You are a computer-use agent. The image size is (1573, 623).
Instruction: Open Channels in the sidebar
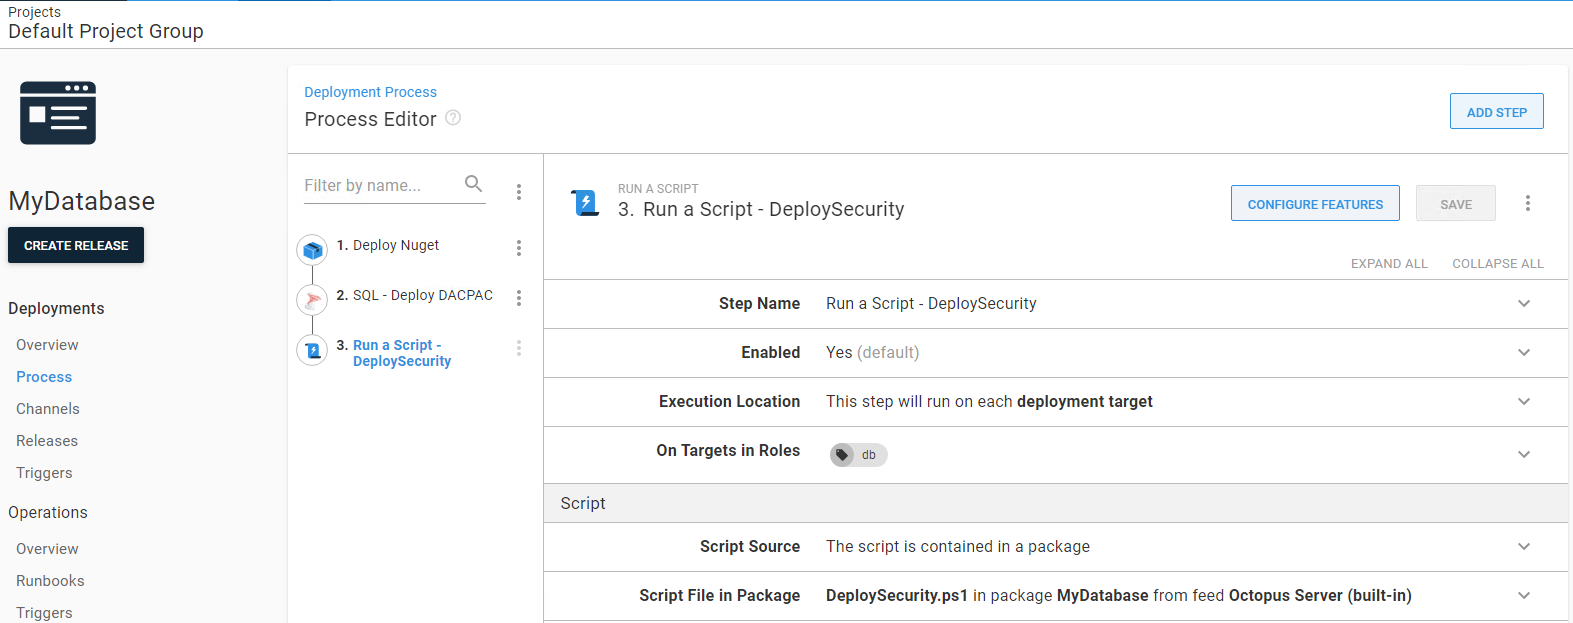click(48, 409)
